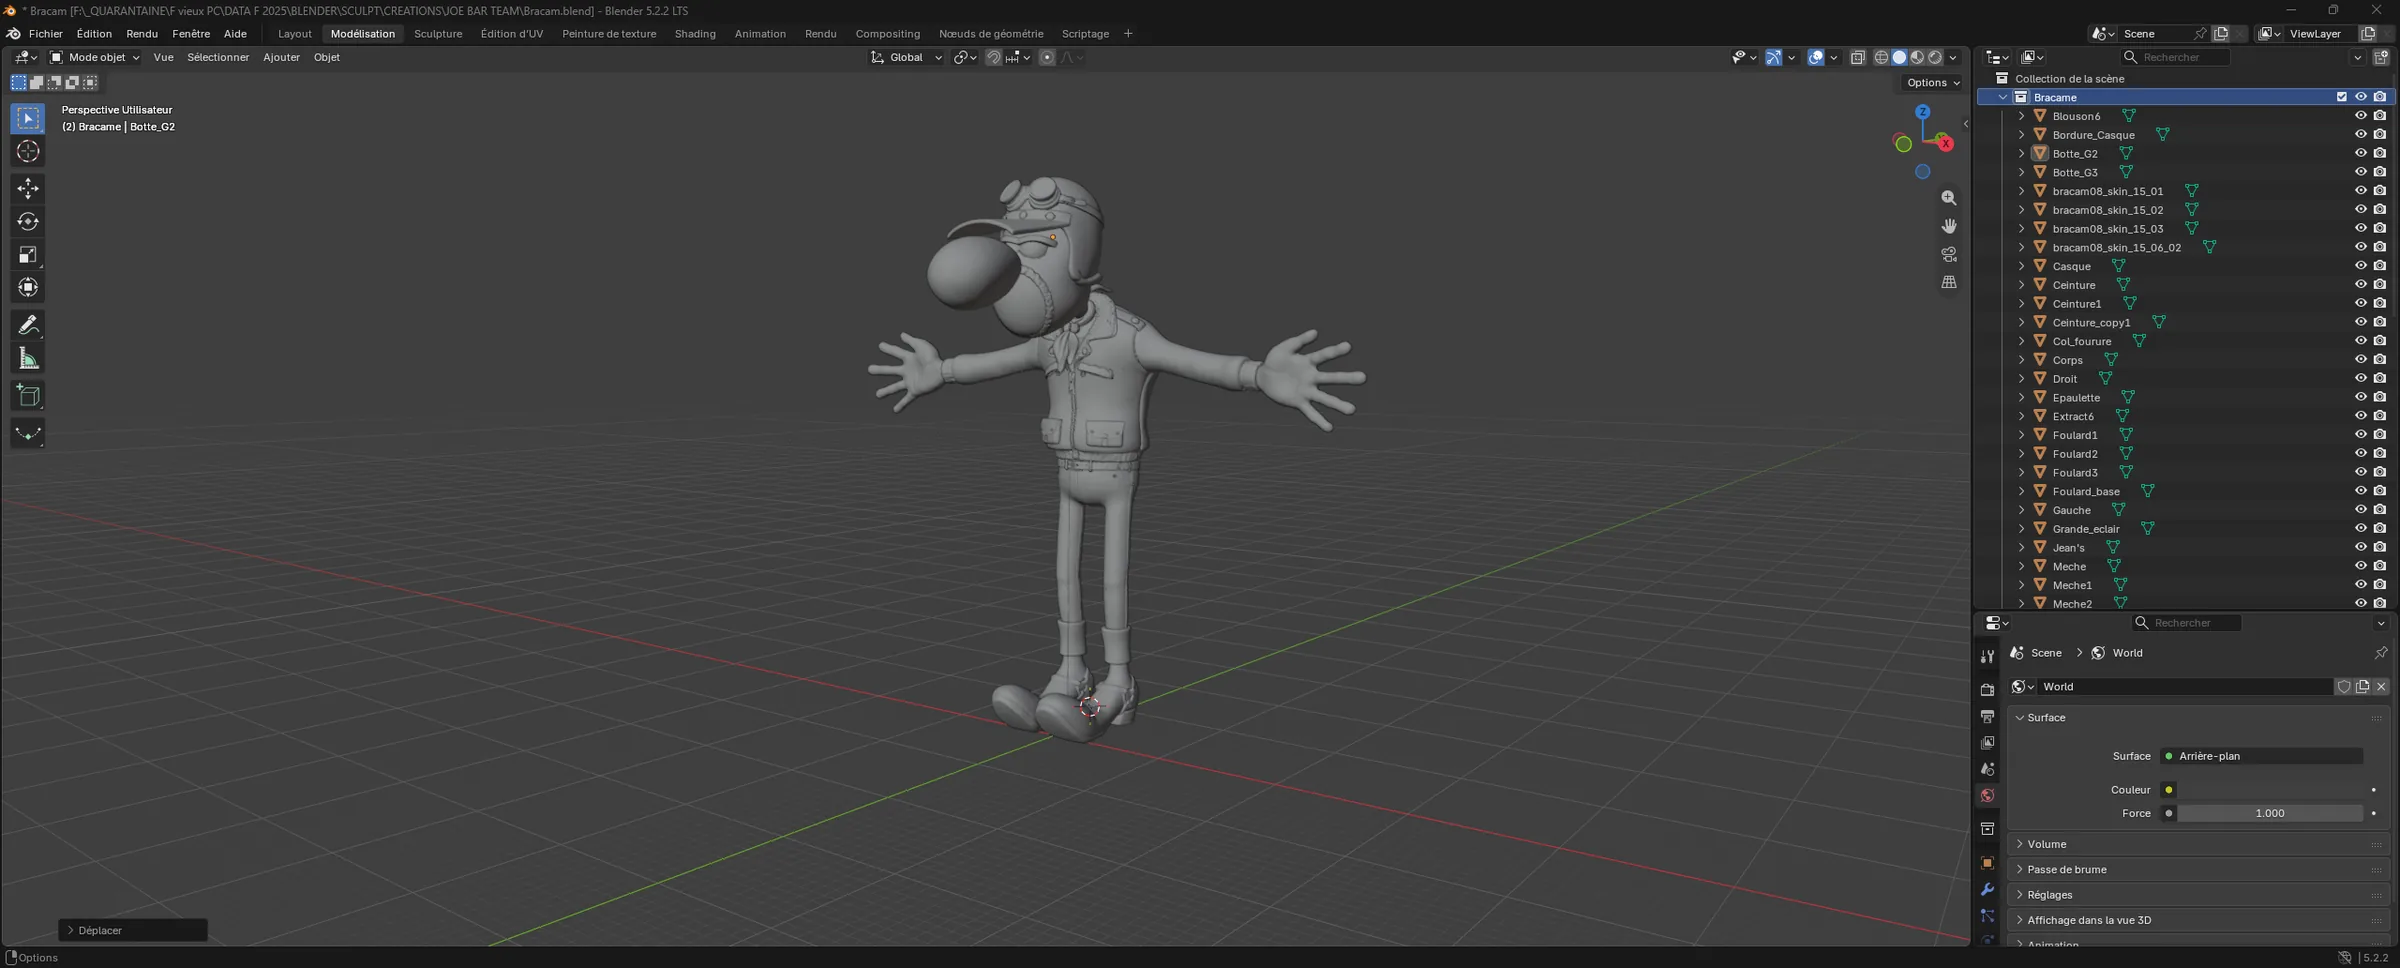The width and height of the screenshot is (2400, 968).
Task: Open the Global orientation dropdown
Action: tap(906, 57)
